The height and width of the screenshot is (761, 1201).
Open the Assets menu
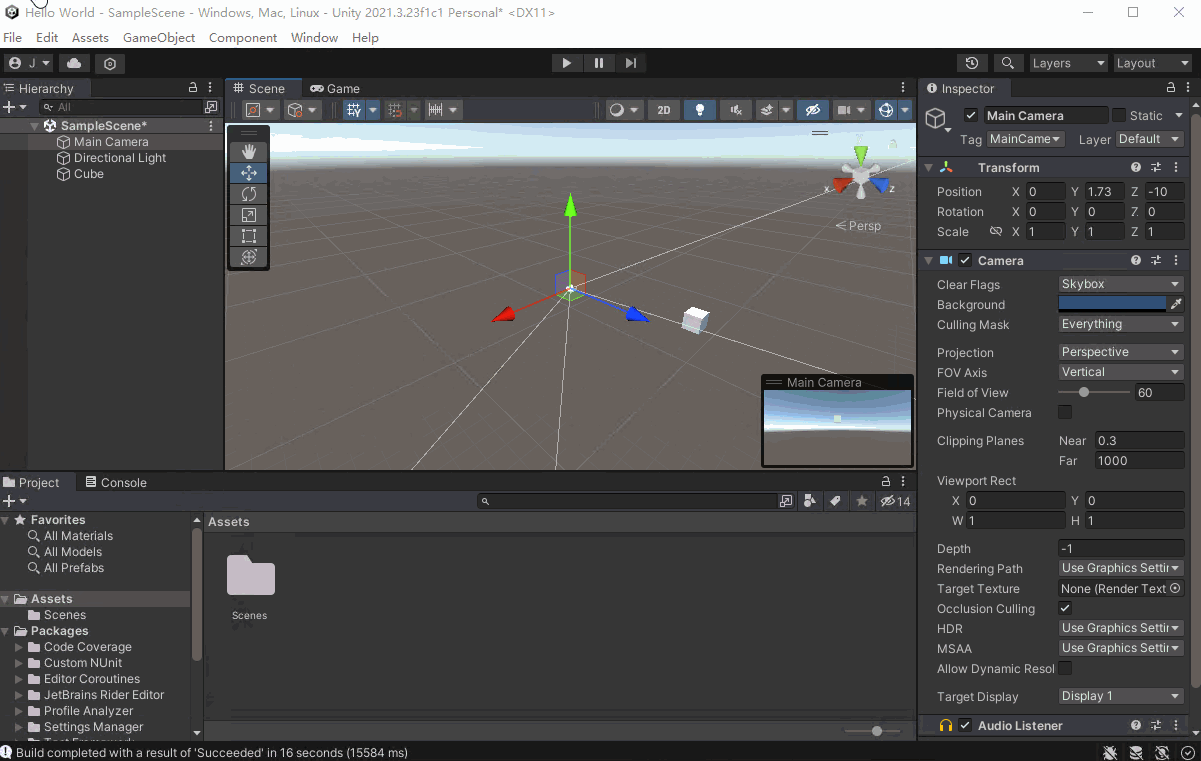(x=90, y=37)
